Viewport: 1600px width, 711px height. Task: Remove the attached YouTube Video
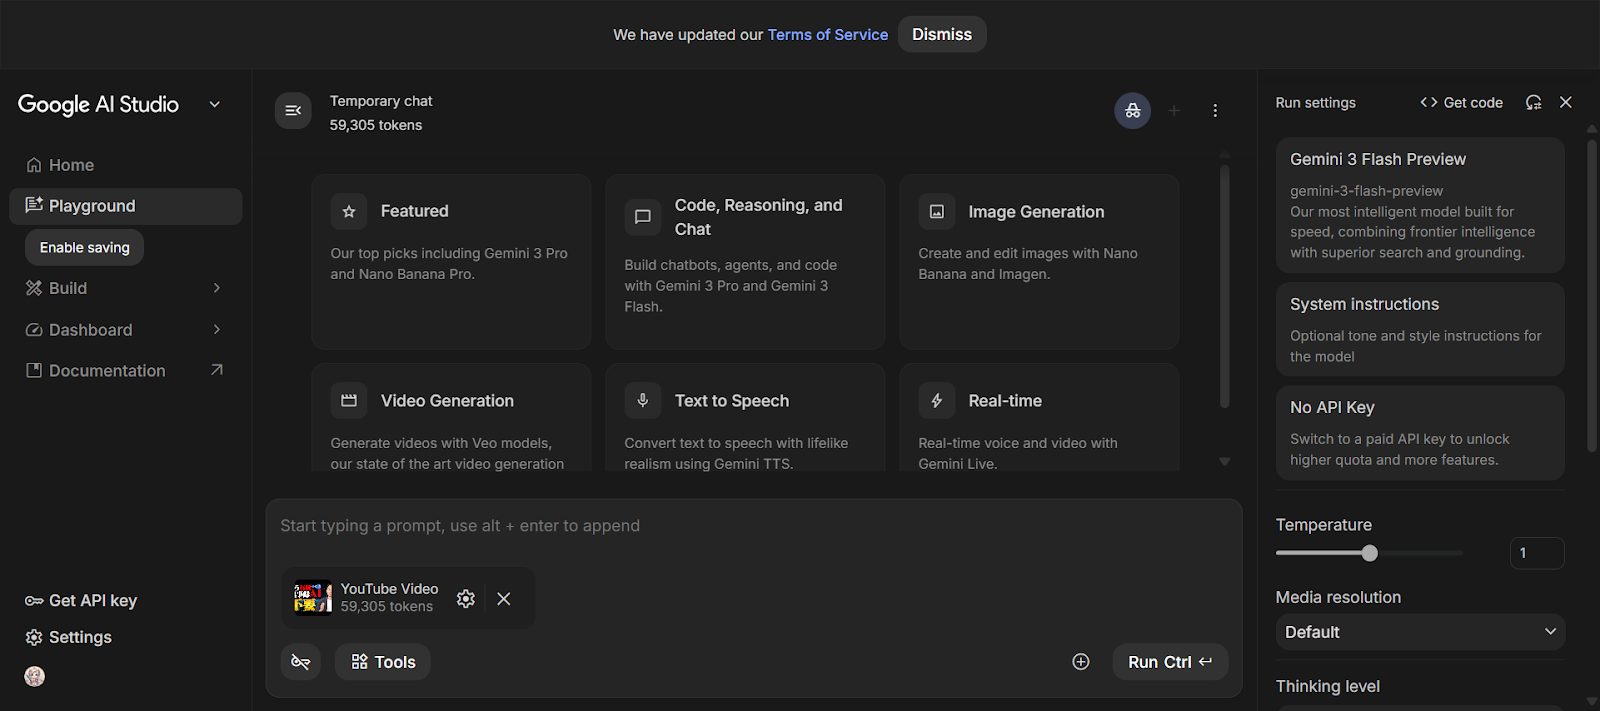504,598
